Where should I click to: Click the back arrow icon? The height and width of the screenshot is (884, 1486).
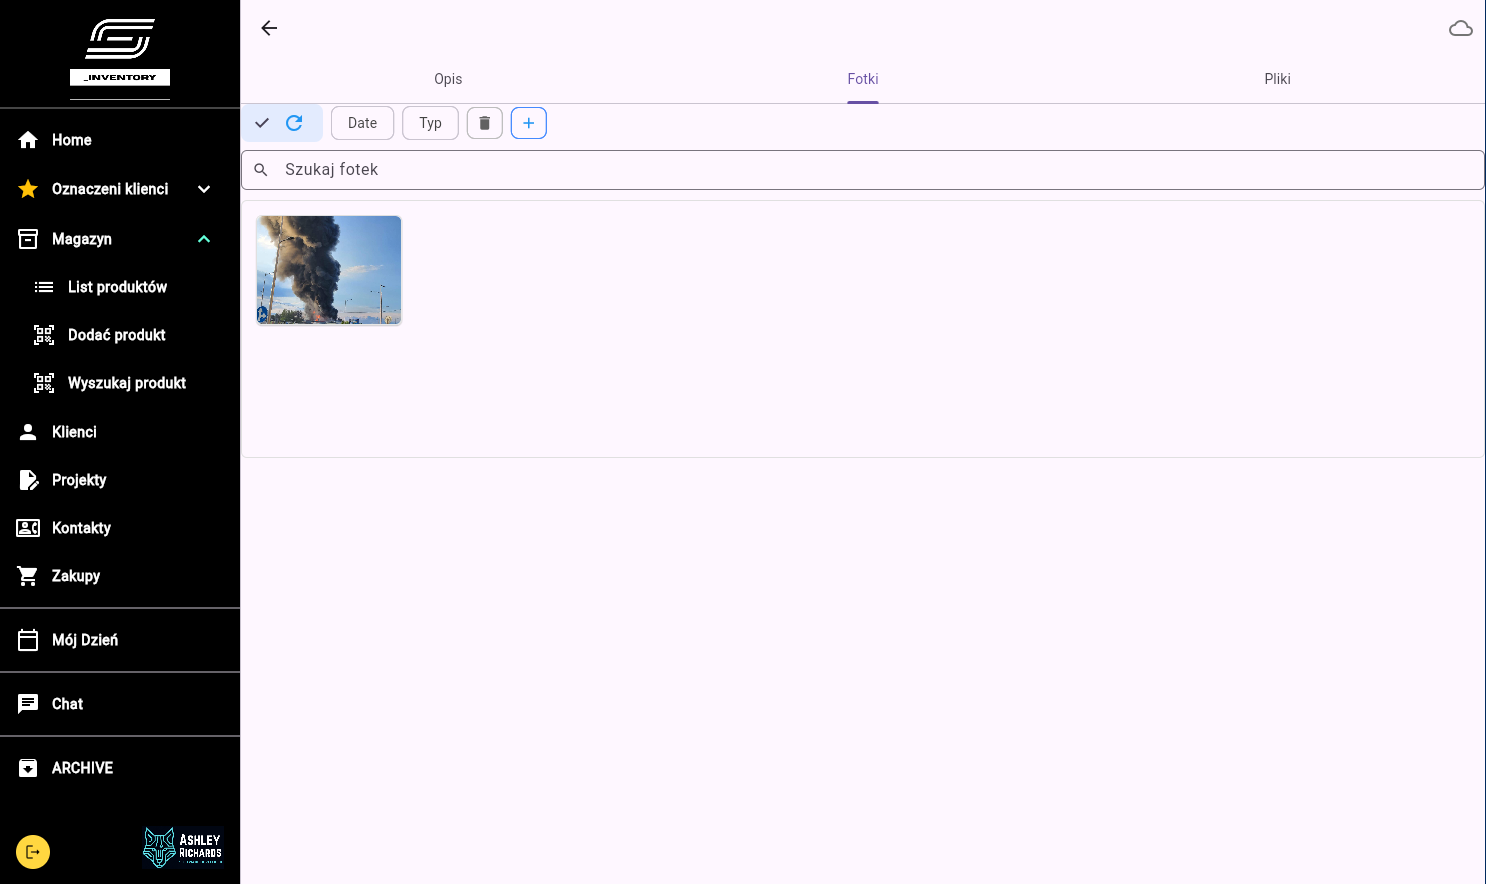[269, 28]
